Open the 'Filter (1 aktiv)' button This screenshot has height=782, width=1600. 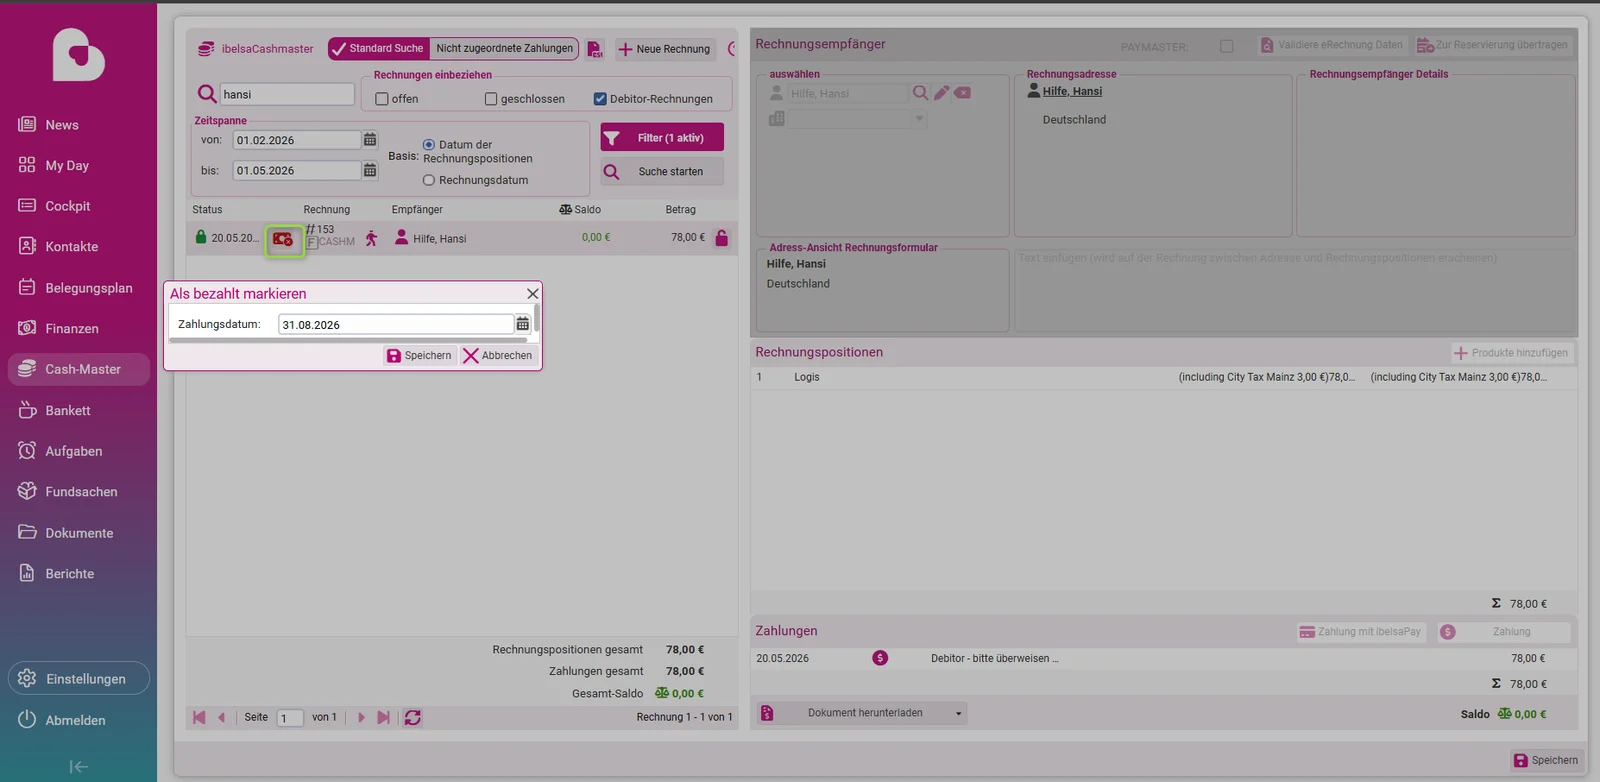coord(661,138)
